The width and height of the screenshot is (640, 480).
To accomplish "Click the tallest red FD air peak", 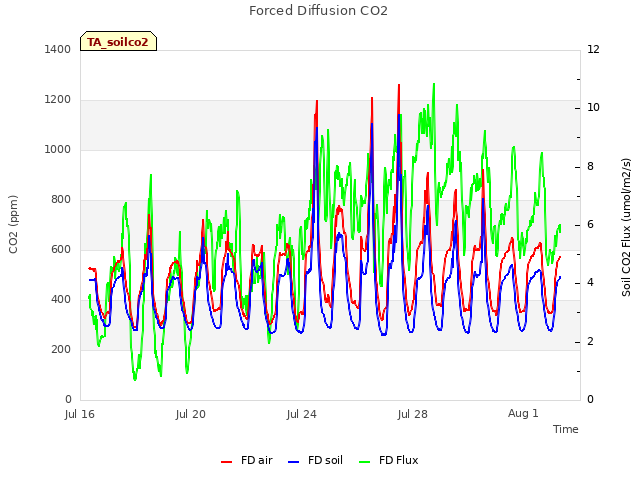I will pos(399,85).
